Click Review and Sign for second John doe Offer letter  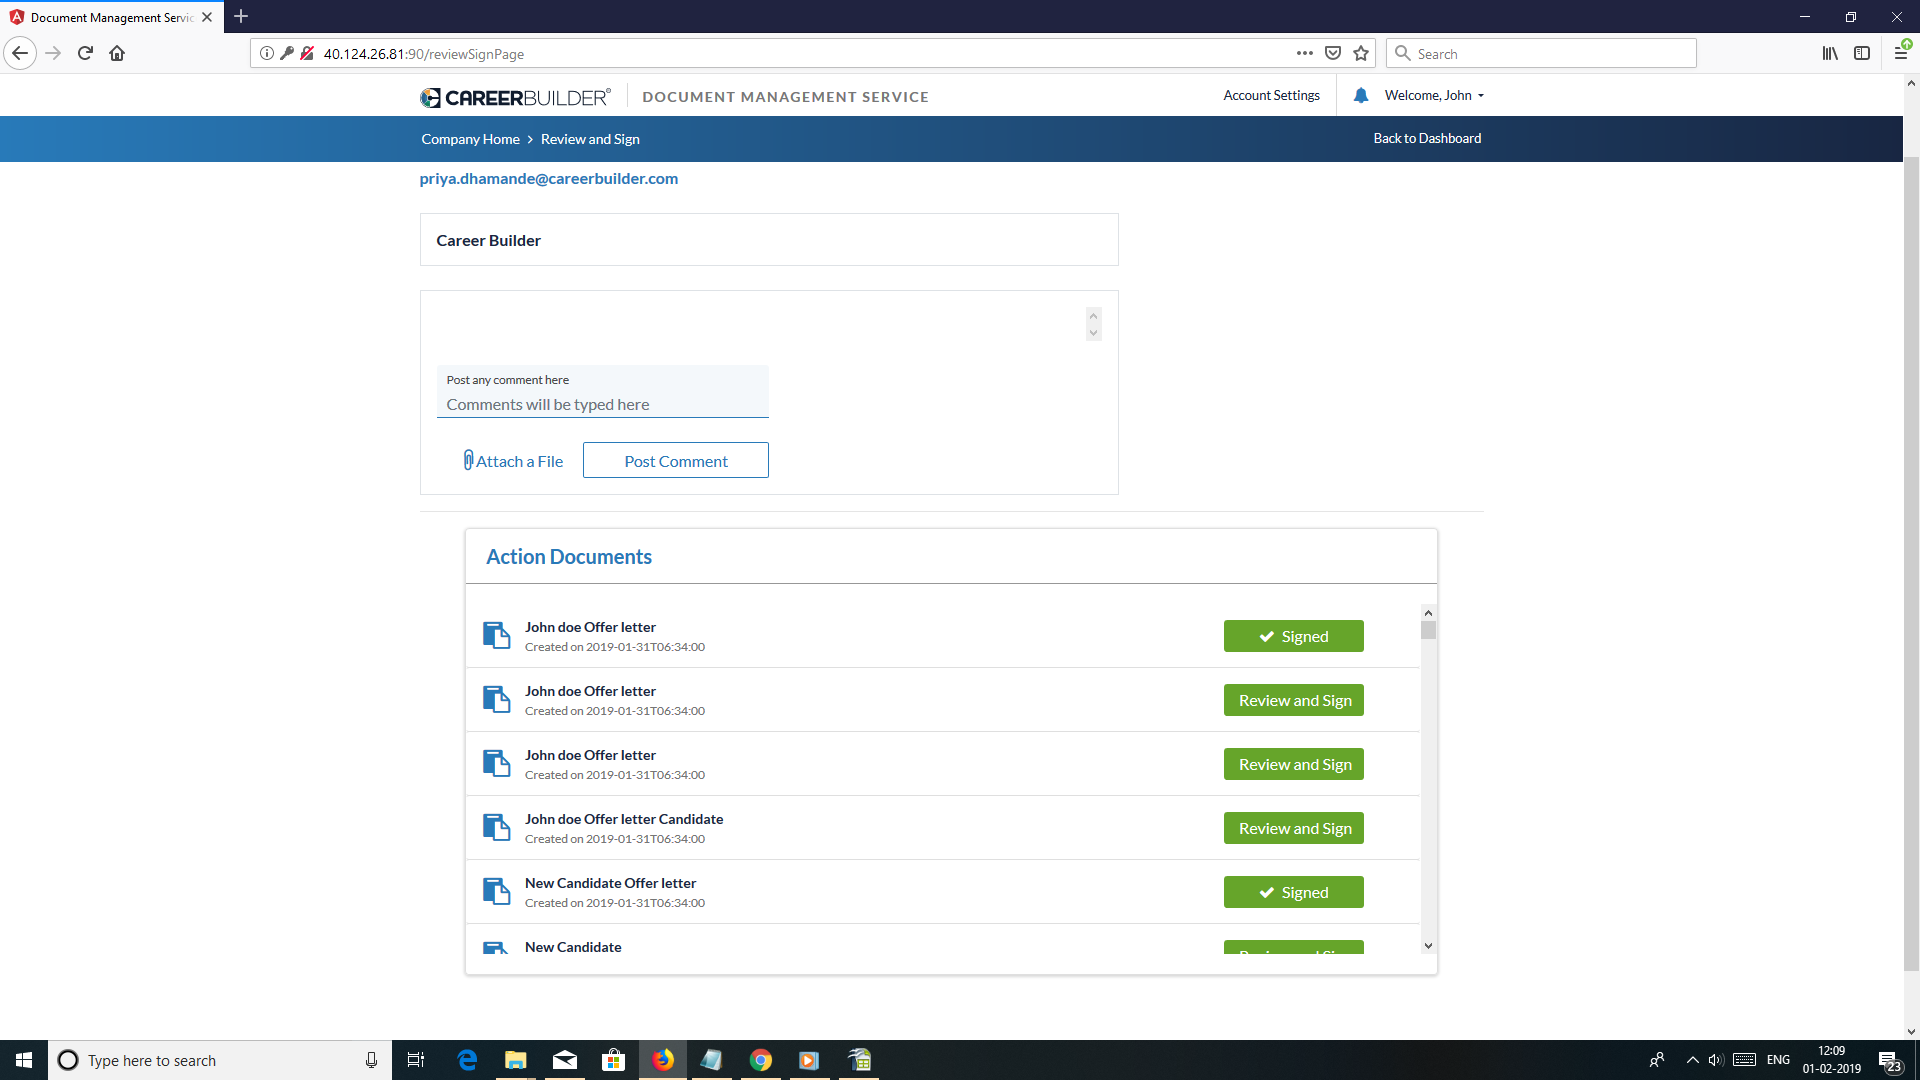click(x=1293, y=700)
